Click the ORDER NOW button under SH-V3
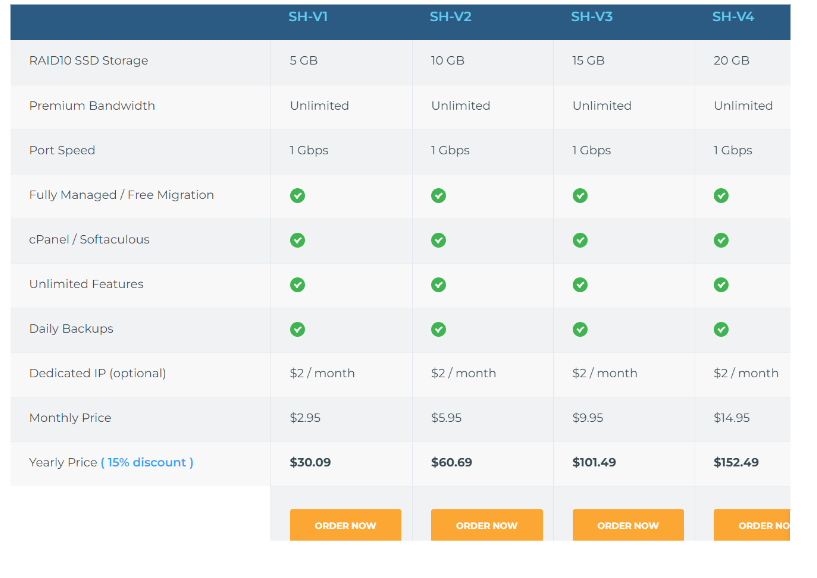The width and height of the screenshot is (817, 578). 628,525
